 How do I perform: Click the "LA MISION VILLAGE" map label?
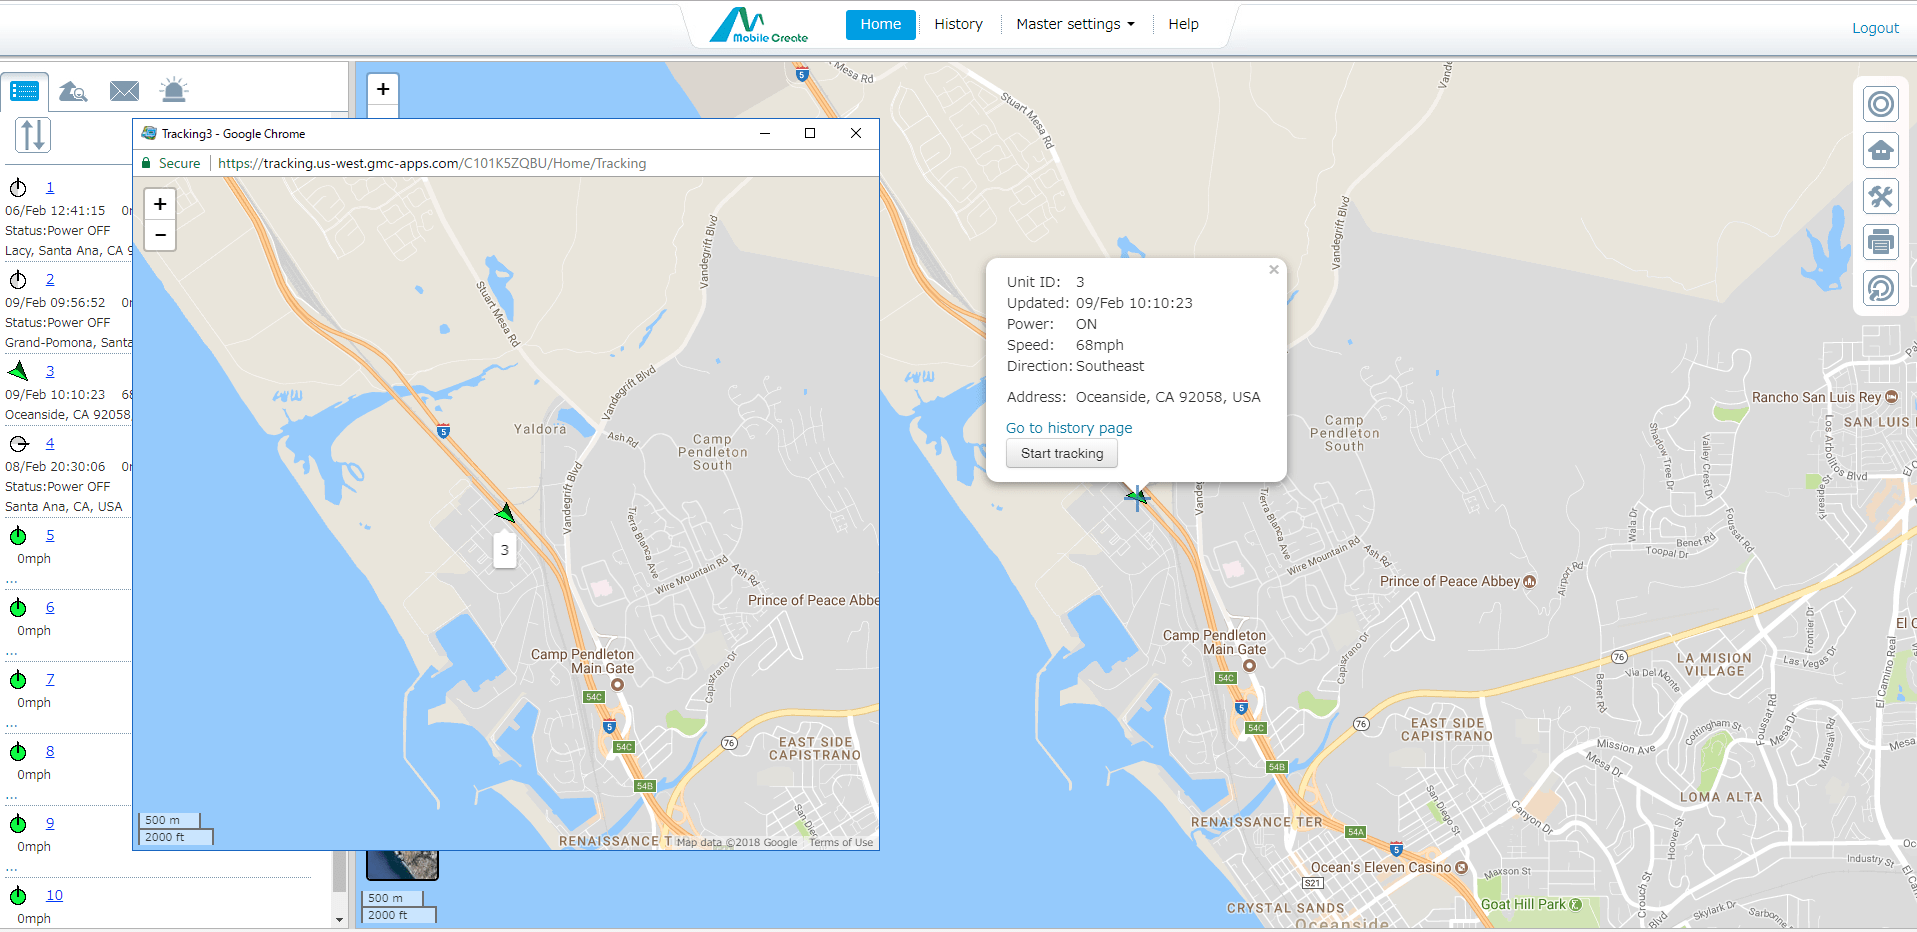pos(1714,665)
